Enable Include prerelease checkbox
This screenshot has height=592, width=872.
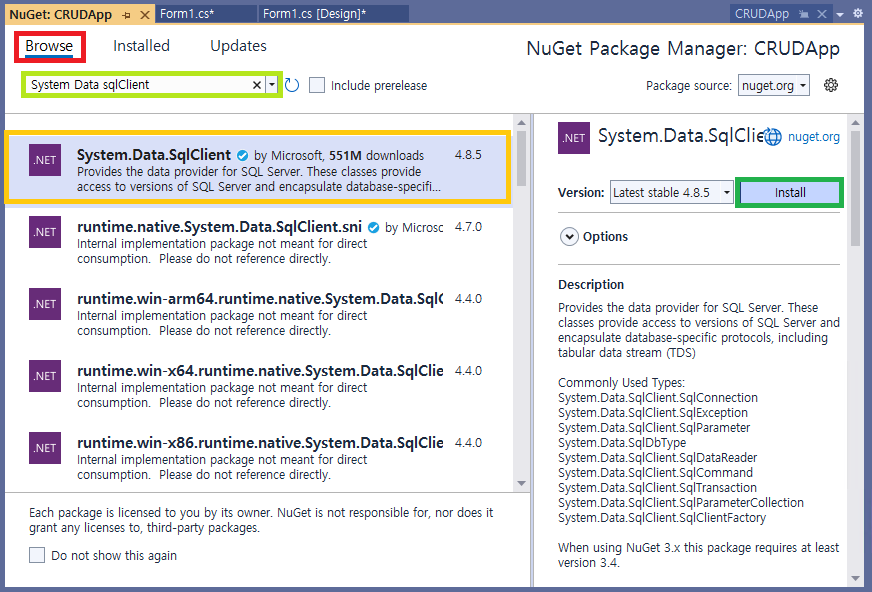coord(317,85)
